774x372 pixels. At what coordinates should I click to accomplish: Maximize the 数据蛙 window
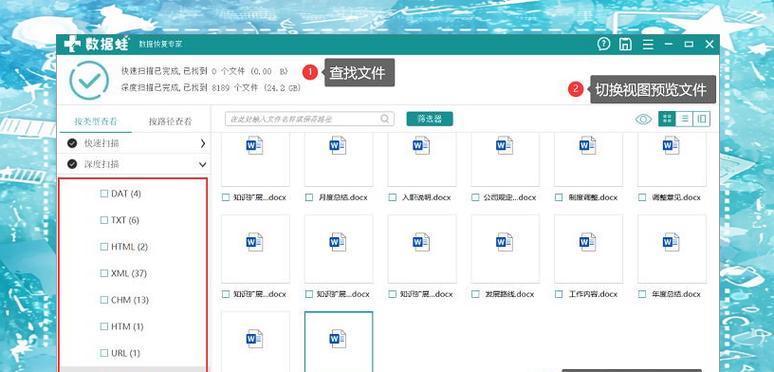pyautogui.click(x=689, y=44)
